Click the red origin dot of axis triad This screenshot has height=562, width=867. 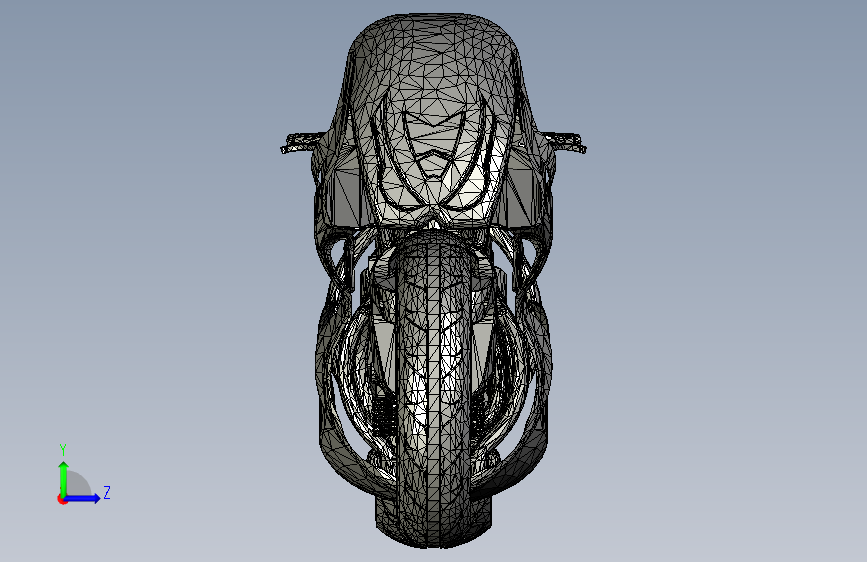tap(62, 499)
